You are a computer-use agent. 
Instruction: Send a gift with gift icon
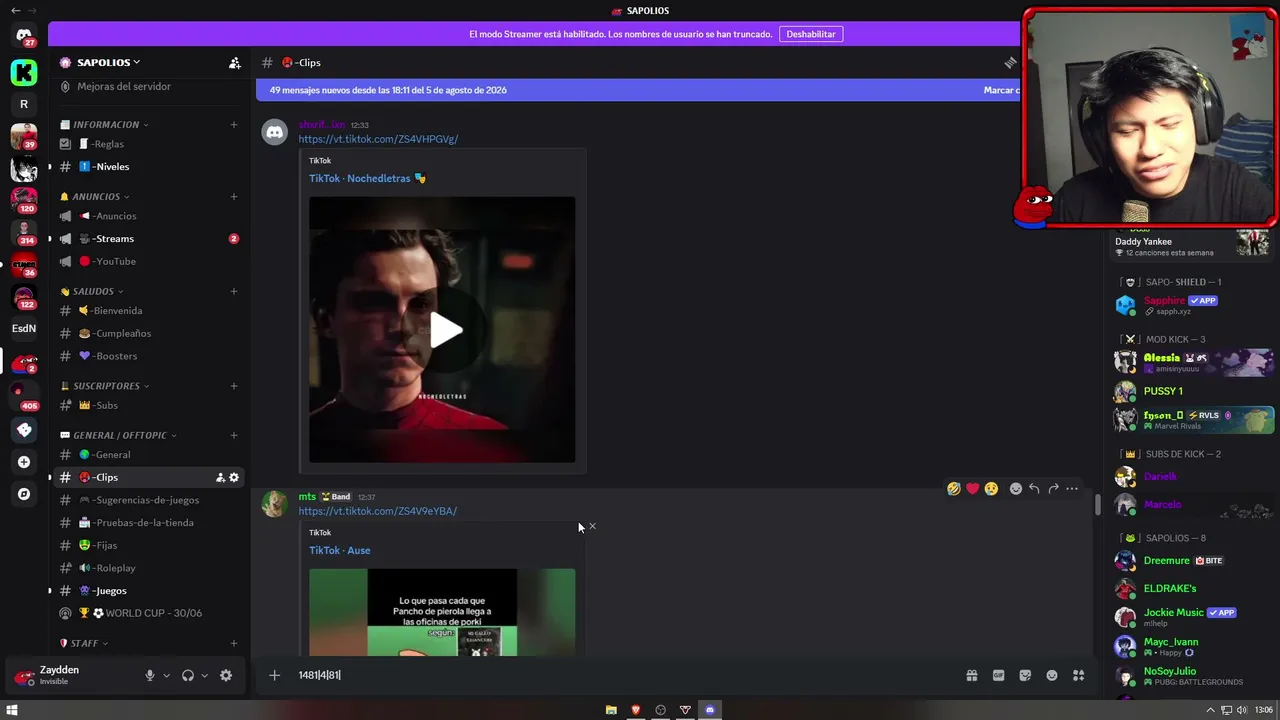tap(971, 676)
